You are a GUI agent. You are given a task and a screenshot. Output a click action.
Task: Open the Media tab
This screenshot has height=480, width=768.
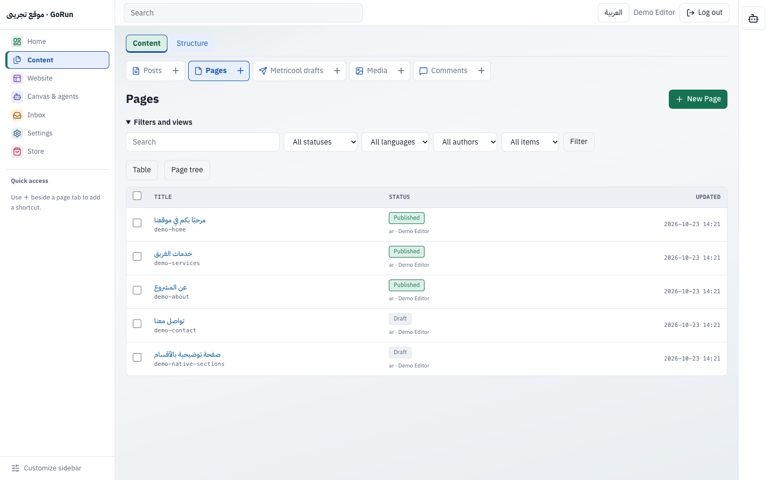pyautogui.click(x=372, y=71)
